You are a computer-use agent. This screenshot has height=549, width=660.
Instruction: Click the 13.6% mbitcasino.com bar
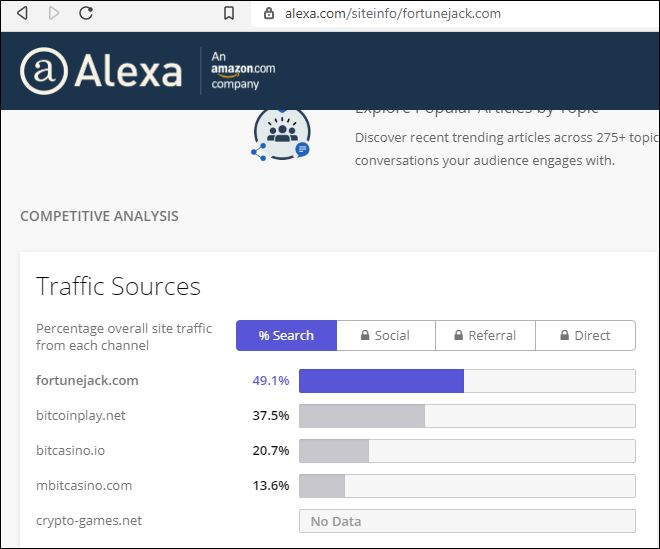pos(467,486)
